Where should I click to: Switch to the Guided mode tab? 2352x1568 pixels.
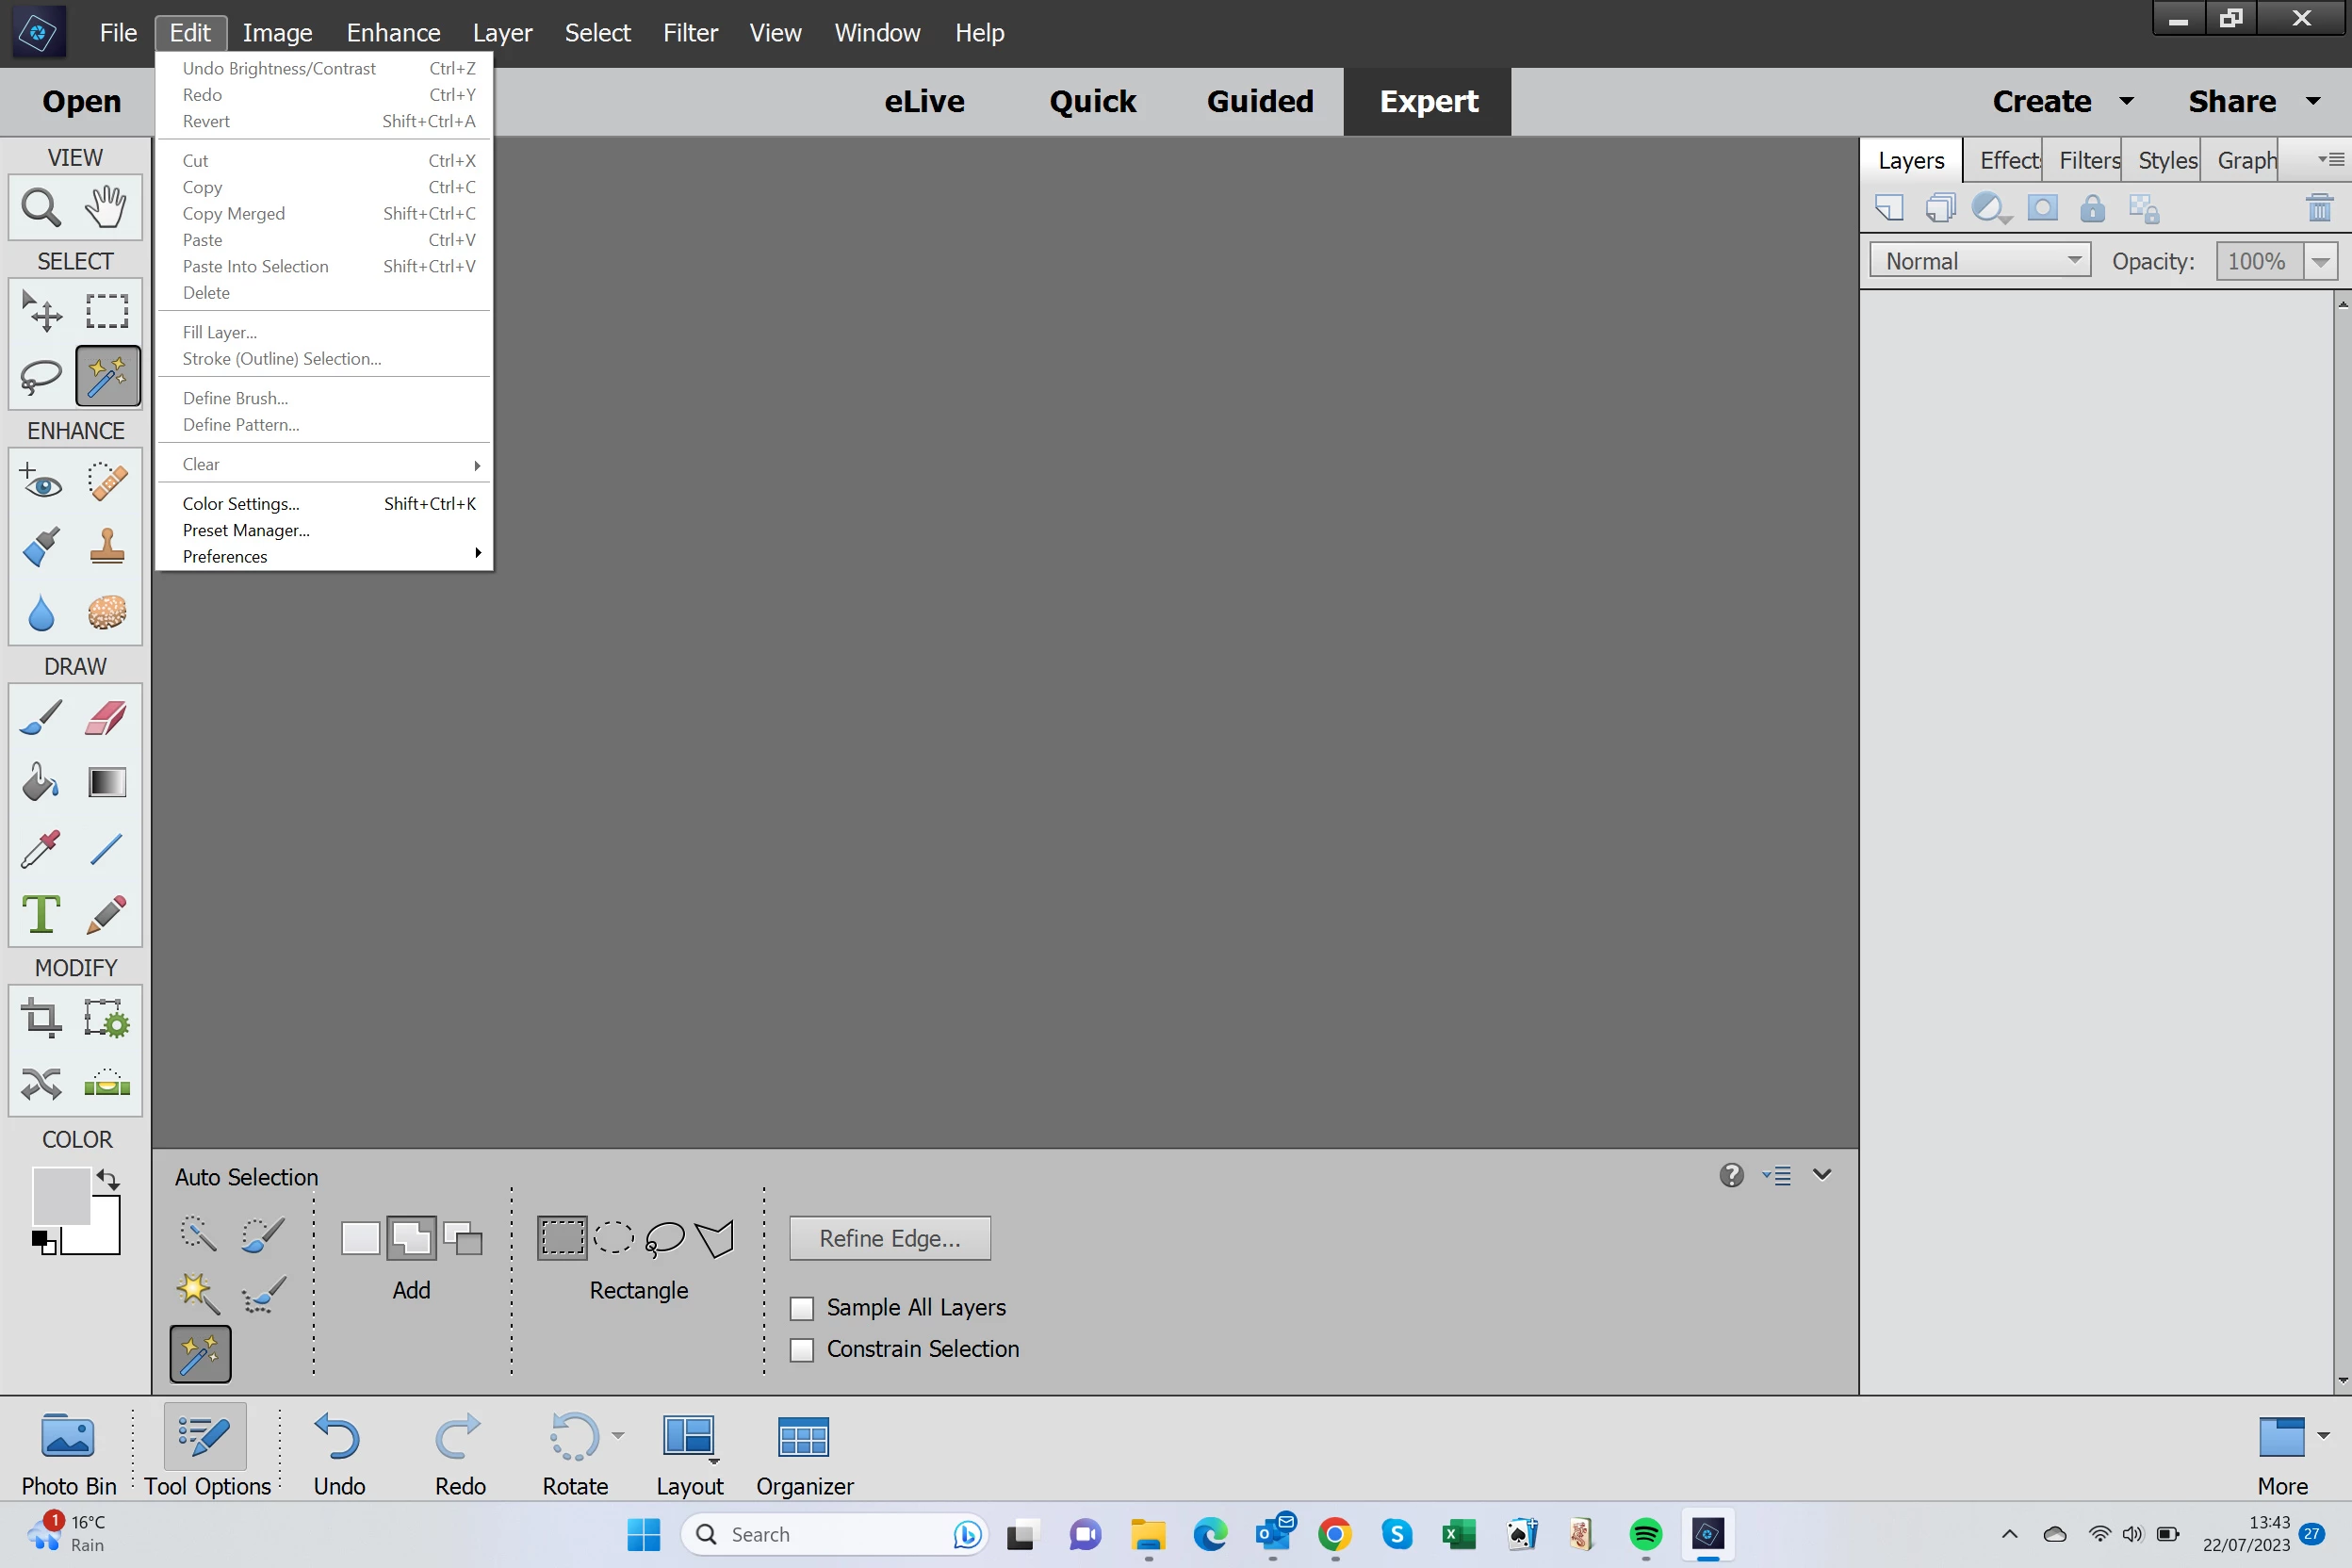click(1259, 101)
